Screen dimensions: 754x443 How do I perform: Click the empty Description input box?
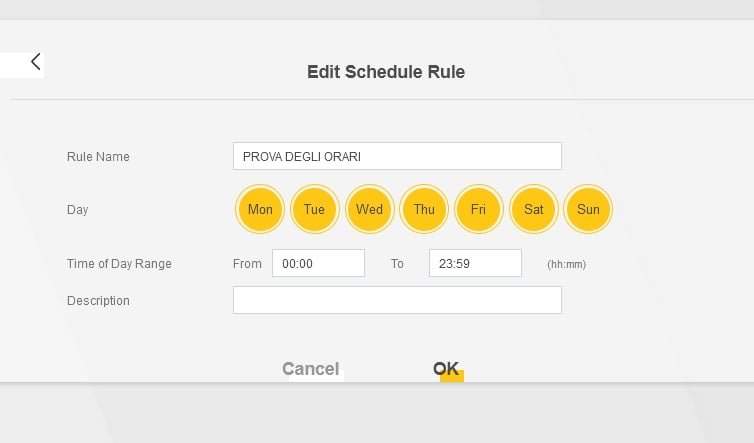pos(397,300)
